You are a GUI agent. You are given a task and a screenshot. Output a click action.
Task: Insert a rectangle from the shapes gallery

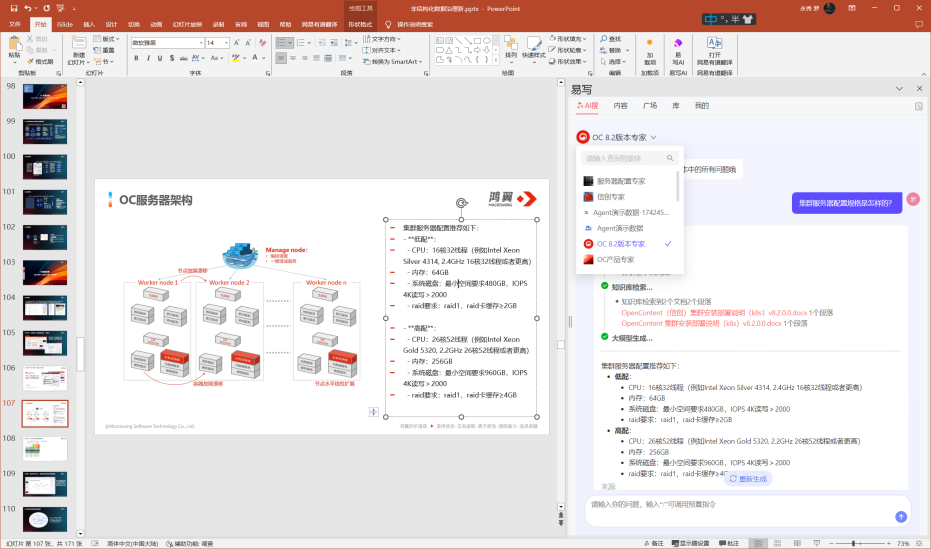[x=478, y=40]
